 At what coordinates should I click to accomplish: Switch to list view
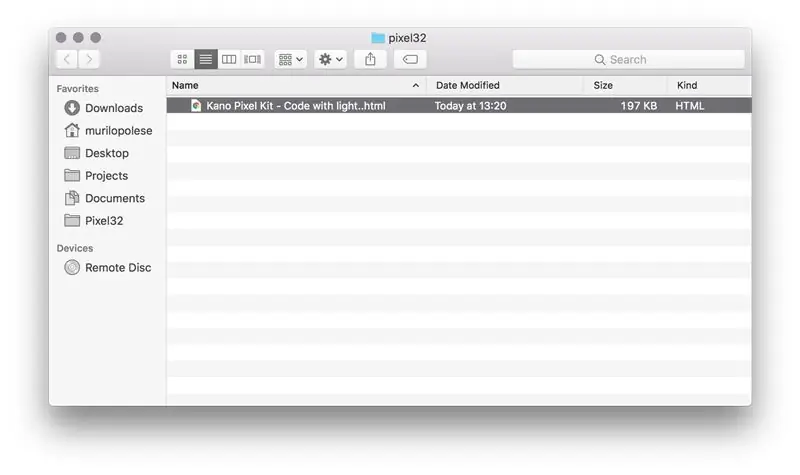206,59
